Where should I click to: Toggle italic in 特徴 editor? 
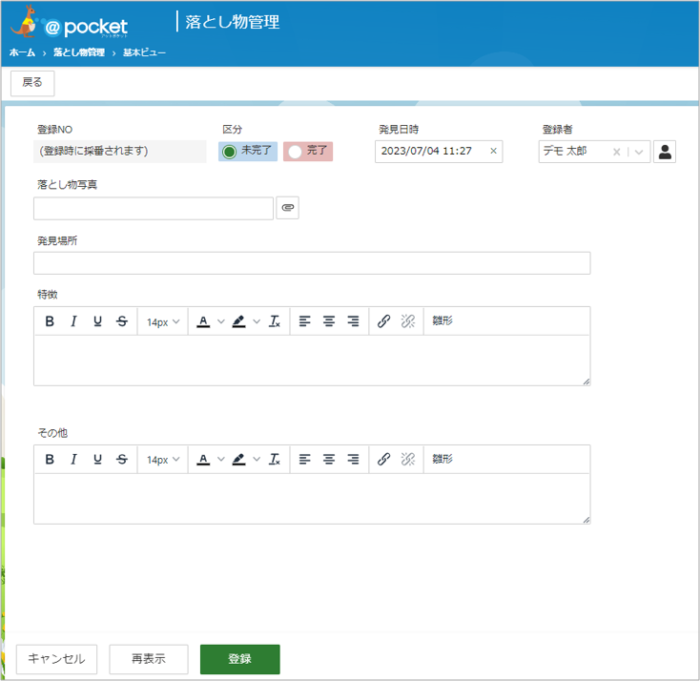pos(74,321)
